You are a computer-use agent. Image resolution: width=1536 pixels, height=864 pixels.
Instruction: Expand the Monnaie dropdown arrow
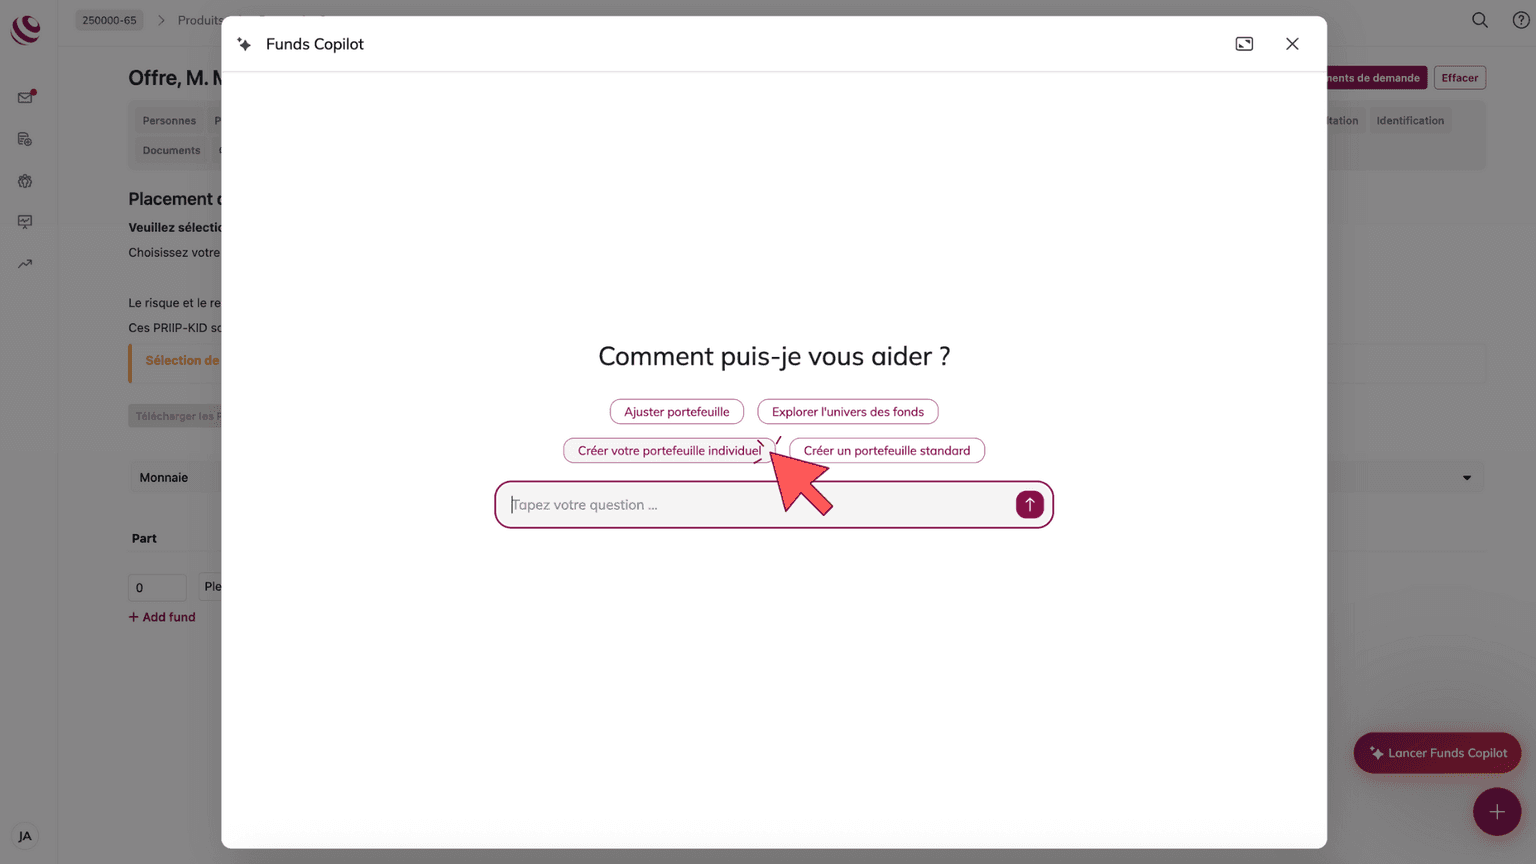point(1467,478)
